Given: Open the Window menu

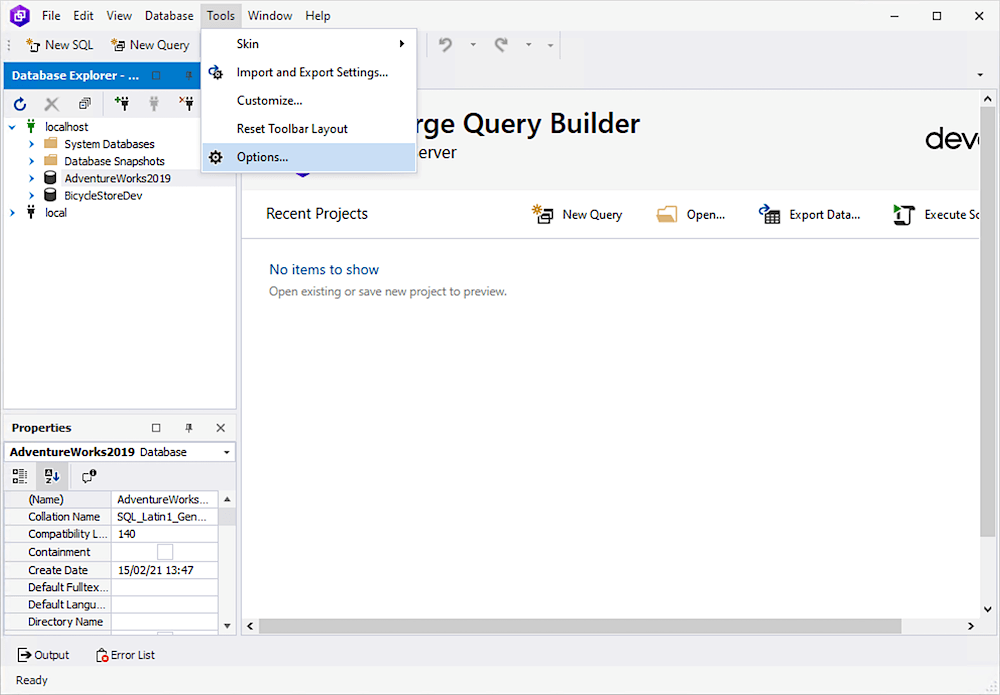Looking at the screenshot, I should tap(270, 15).
